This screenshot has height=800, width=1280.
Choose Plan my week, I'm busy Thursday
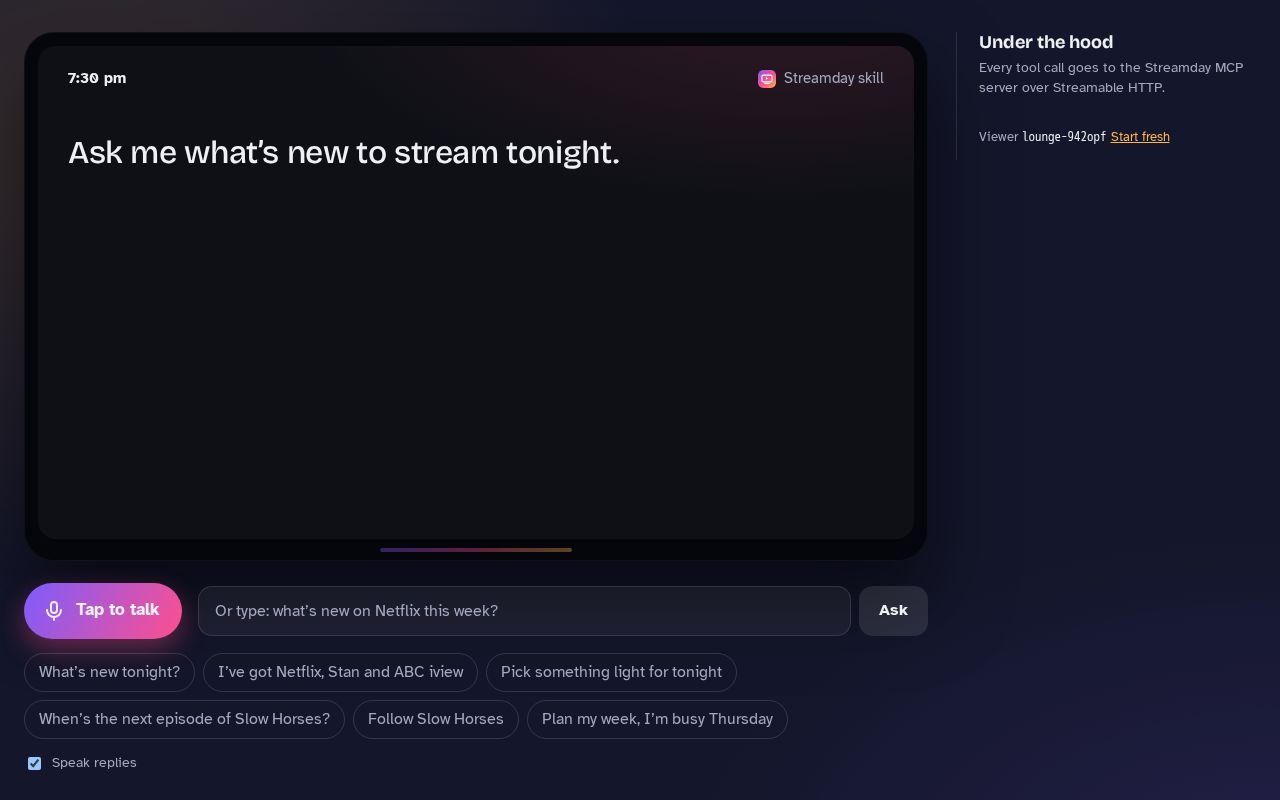coord(657,719)
